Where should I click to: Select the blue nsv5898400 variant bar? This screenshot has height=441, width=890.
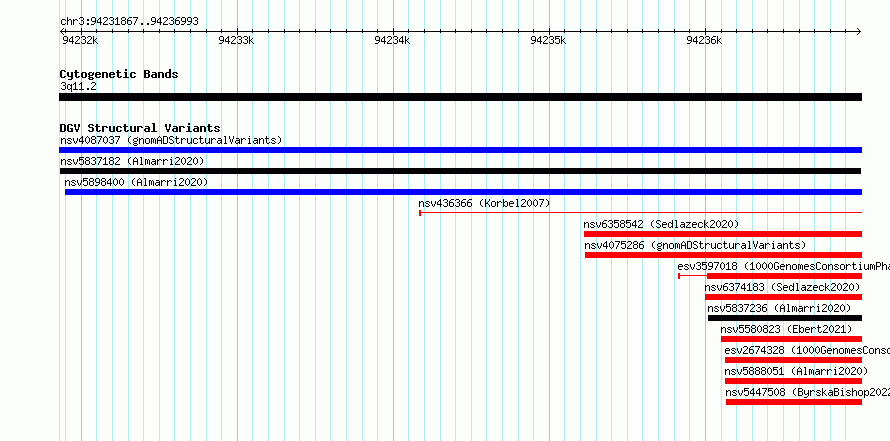click(463, 192)
